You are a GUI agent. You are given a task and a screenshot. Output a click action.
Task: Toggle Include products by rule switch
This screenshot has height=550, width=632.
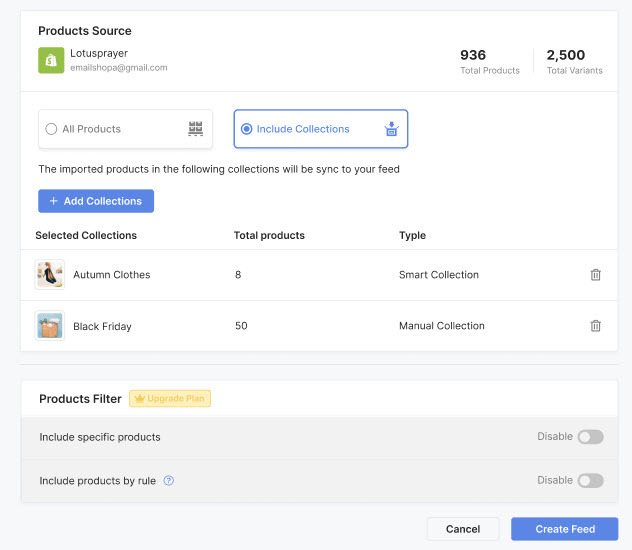[x=590, y=480]
